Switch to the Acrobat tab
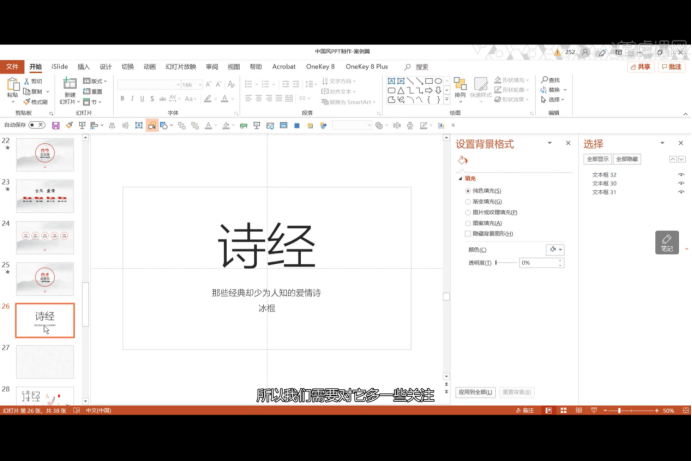 pos(284,67)
